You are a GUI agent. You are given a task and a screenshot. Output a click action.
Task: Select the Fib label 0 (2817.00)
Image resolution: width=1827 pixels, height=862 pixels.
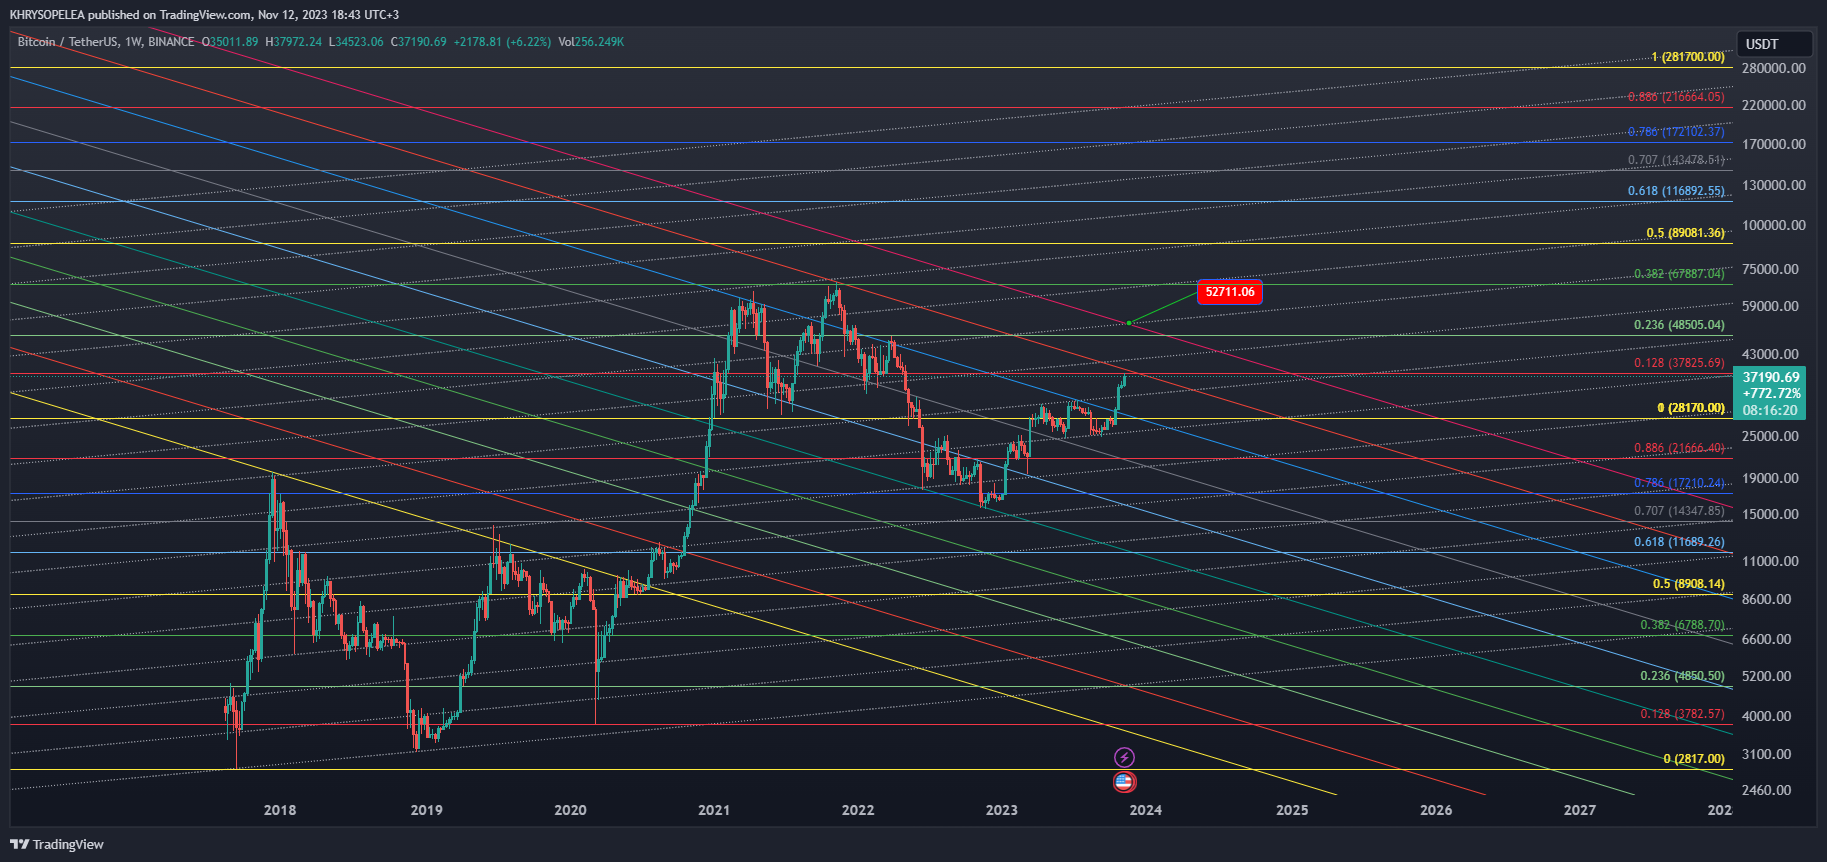1694,759
